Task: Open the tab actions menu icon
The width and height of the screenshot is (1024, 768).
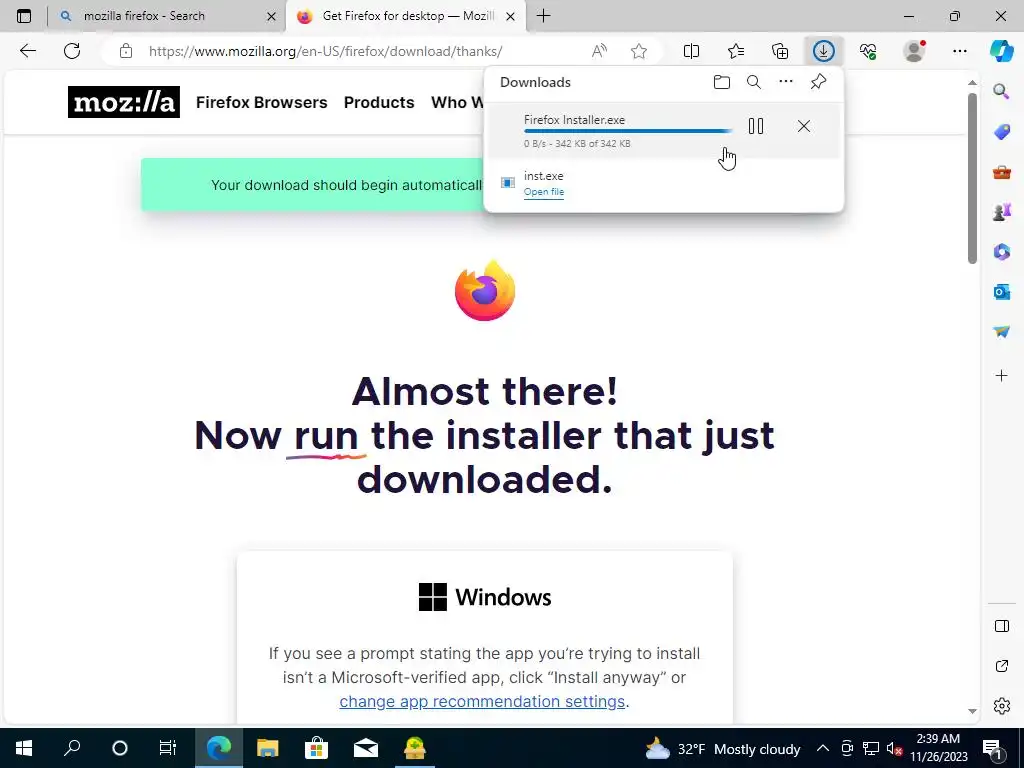Action: pyautogui.click(x=24, y=16)
